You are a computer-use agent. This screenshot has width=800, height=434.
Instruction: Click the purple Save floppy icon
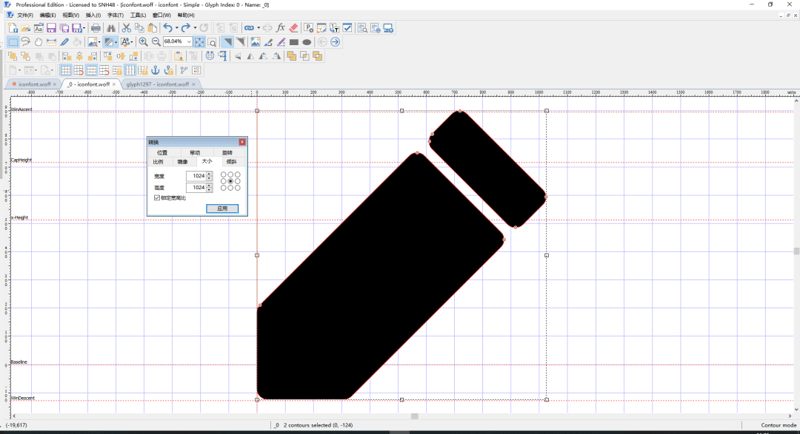(51, 29)
